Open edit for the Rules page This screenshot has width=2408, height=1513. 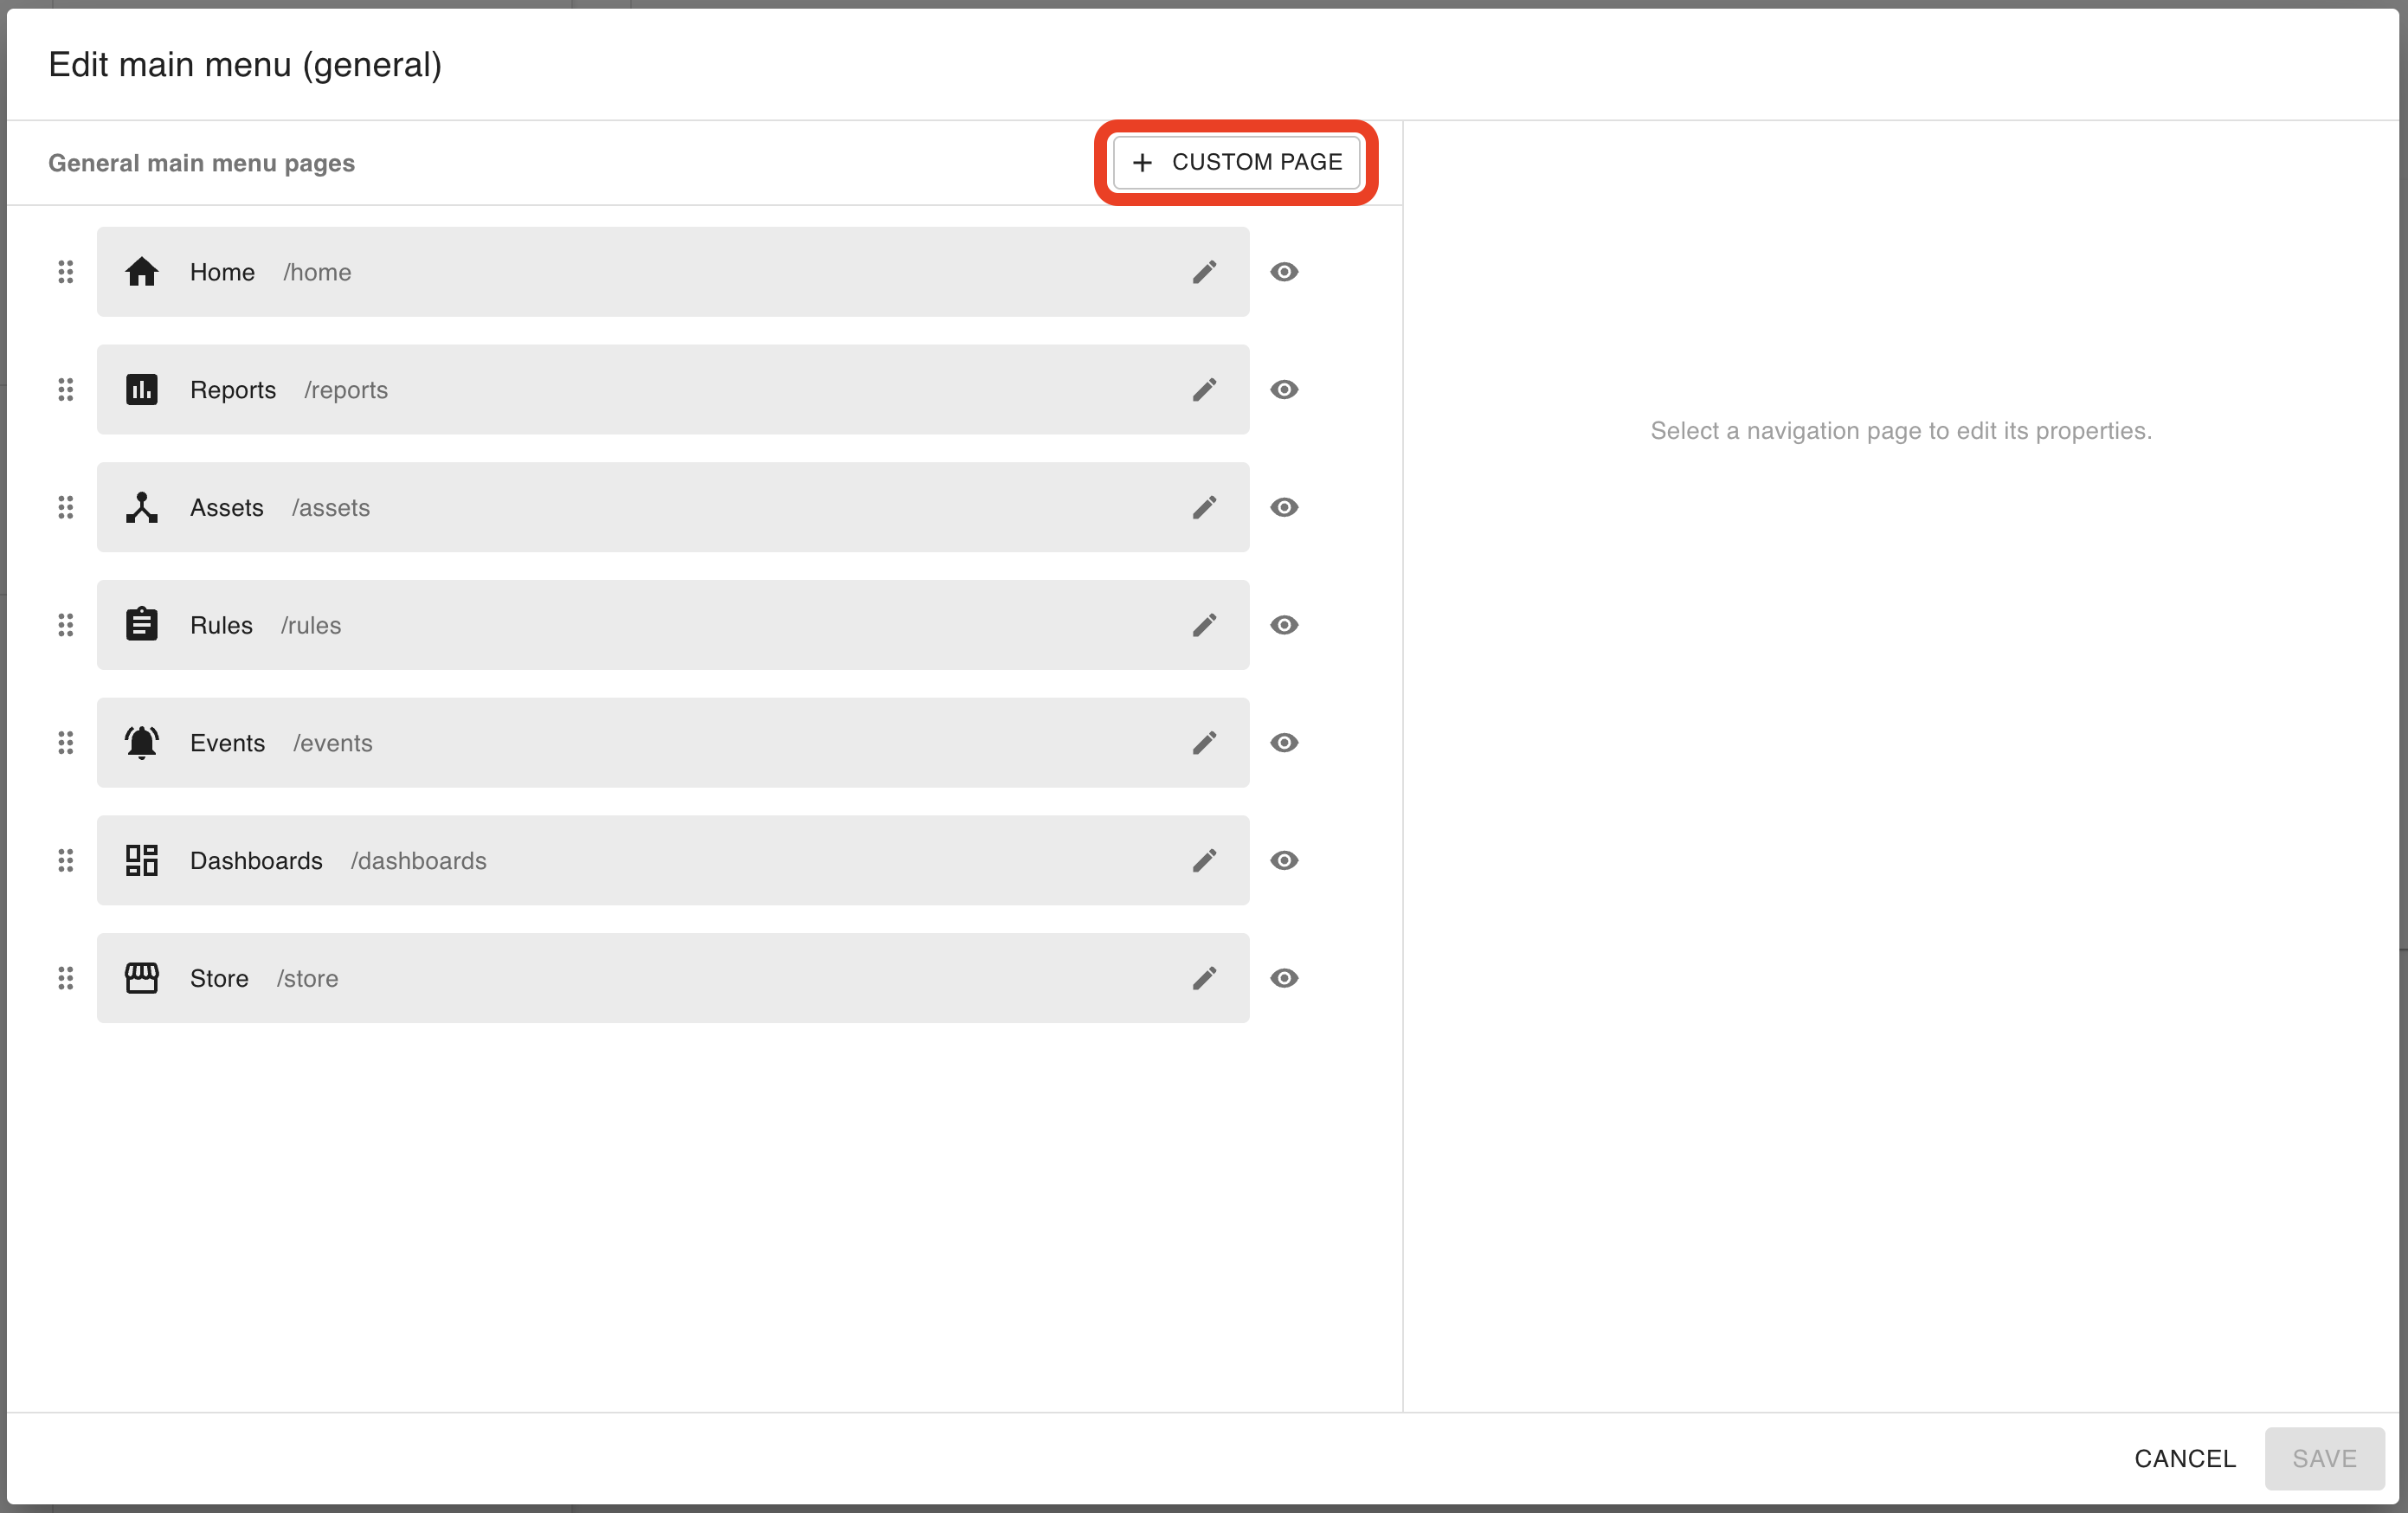tap(1204, 625)
